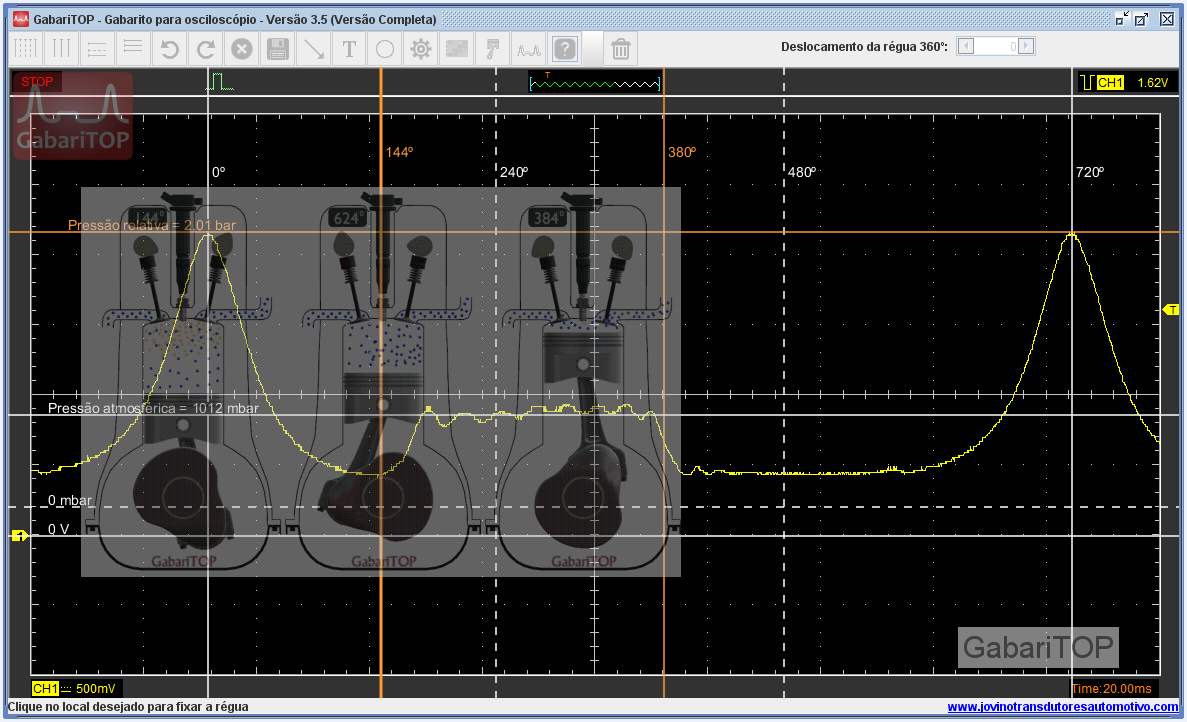Redo the last undone action

point(205,49)
